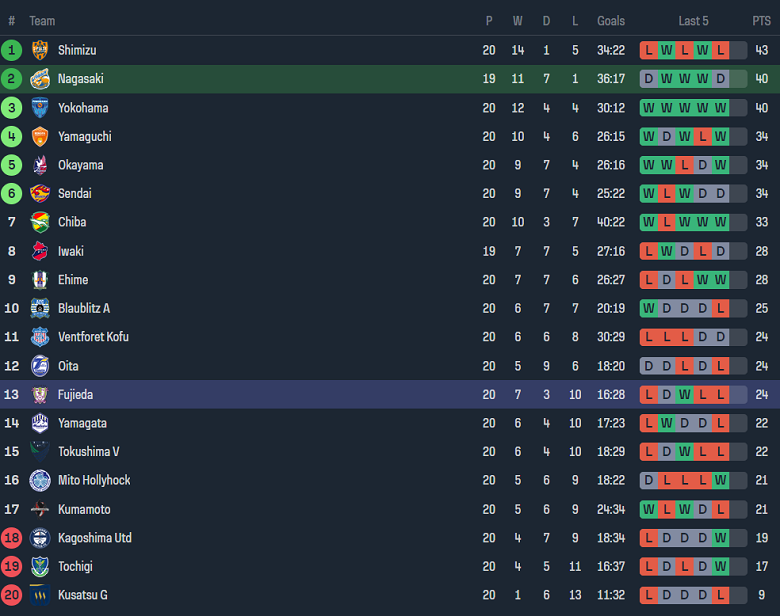Click the Last 5 column header
780x616 pixels.
click(x=693, y=21)
